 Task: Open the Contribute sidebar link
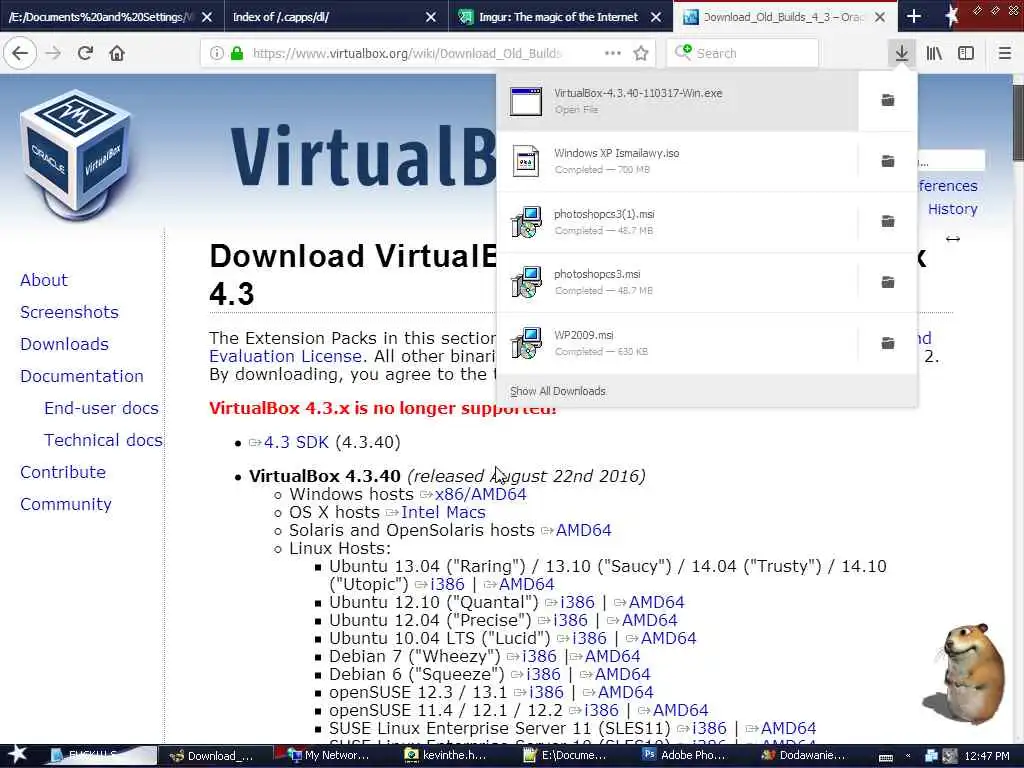pos(63,472)
